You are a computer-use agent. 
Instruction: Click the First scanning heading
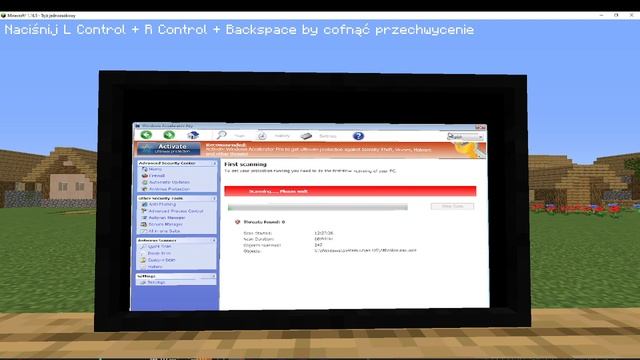point(245,164)
